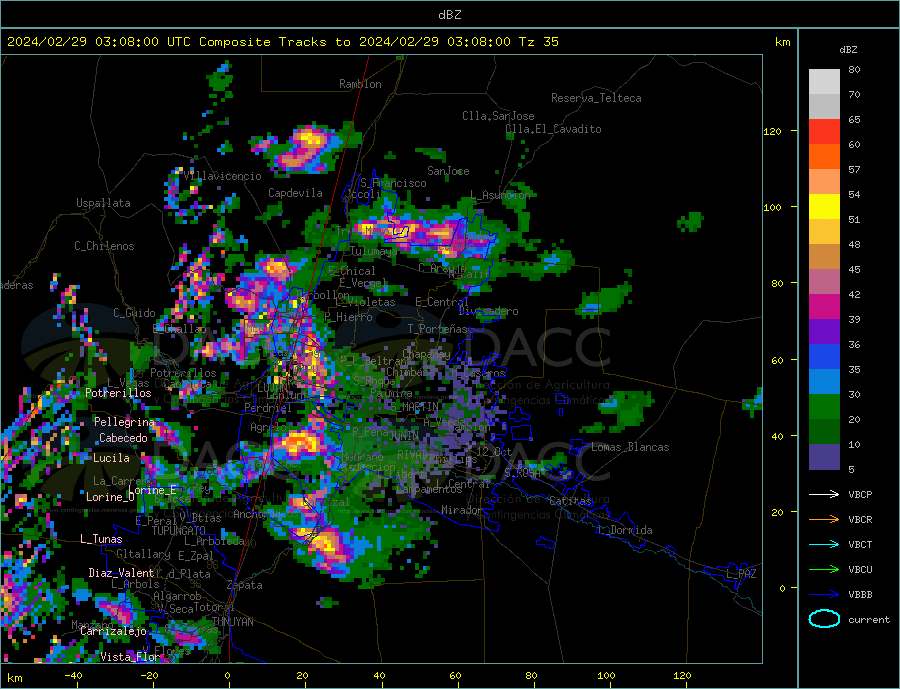The height and width of the screenshot is (689, 900).
Task: Click the 'km' unit label at bottom left
Action: point(15,678)
